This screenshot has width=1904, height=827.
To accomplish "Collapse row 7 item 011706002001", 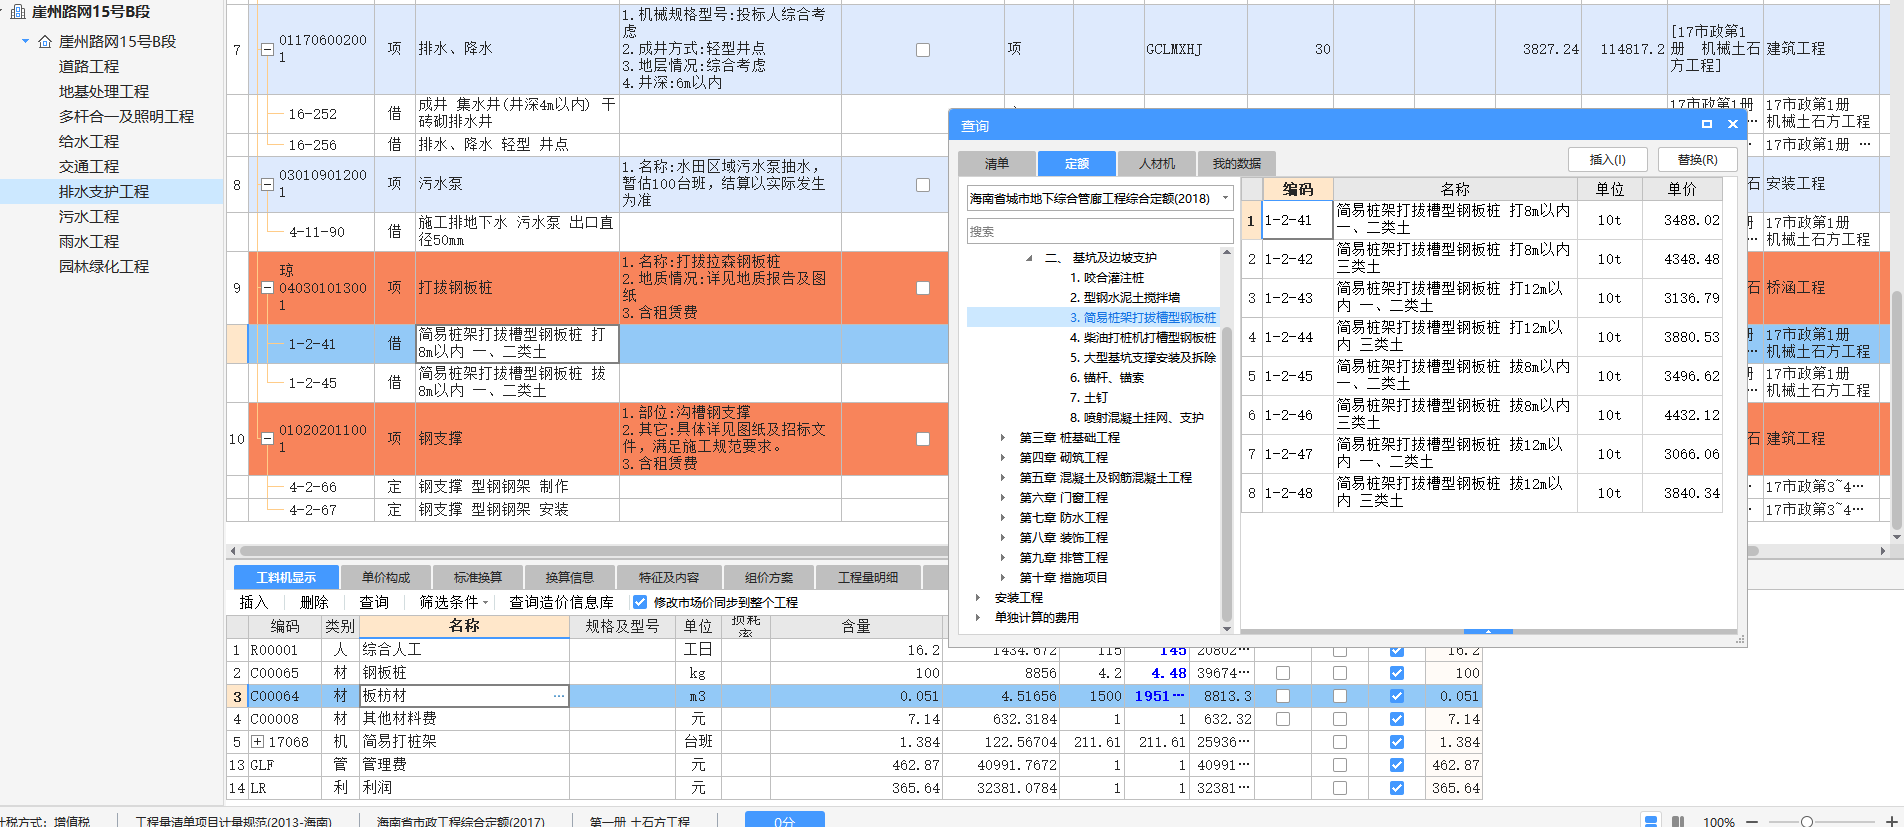I will (x=267, y=49).
